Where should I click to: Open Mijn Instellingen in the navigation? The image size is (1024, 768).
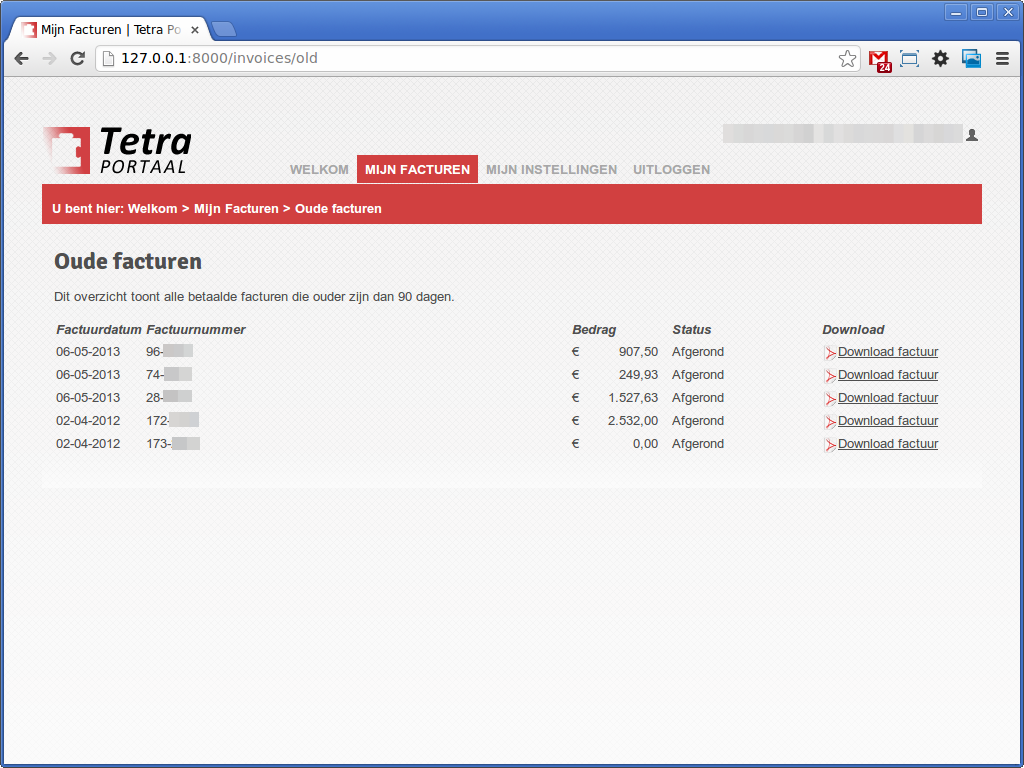551,170
